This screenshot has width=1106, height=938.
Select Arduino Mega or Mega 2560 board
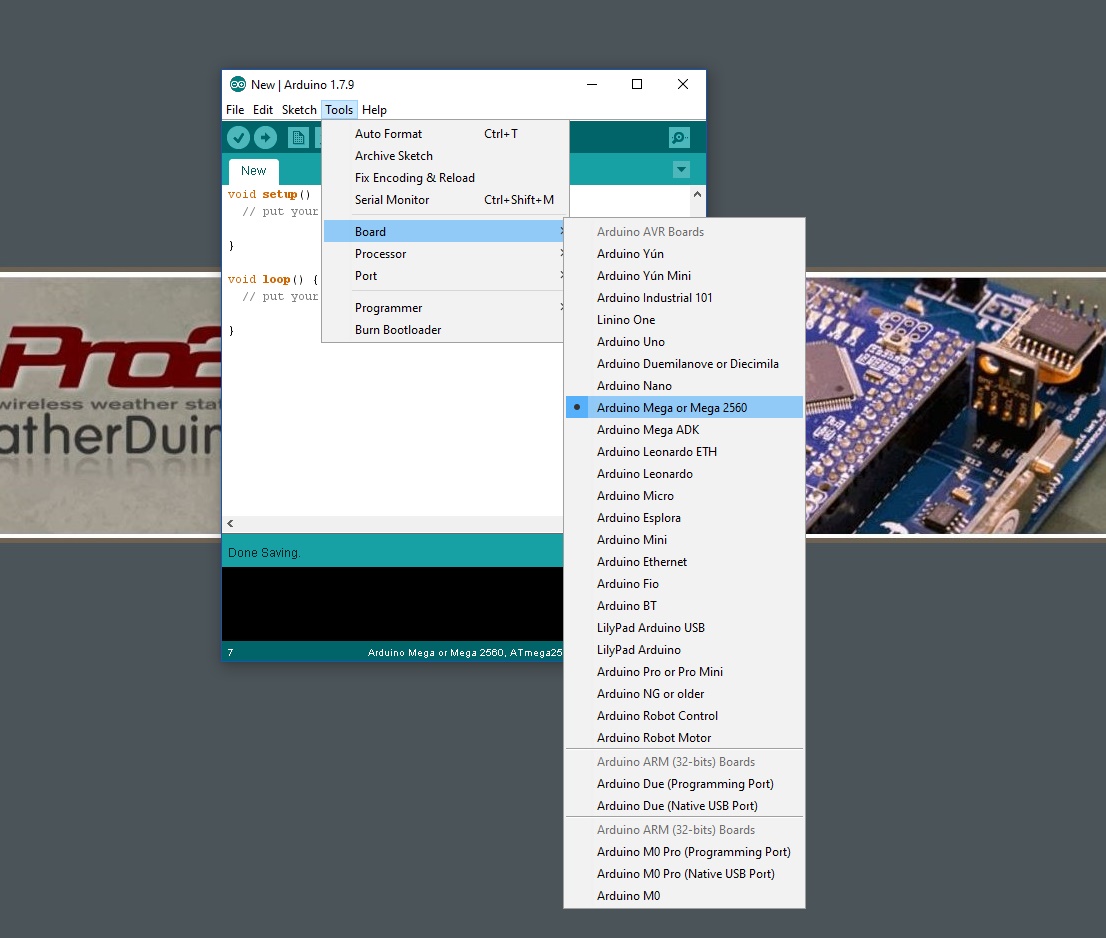(671, 408)
